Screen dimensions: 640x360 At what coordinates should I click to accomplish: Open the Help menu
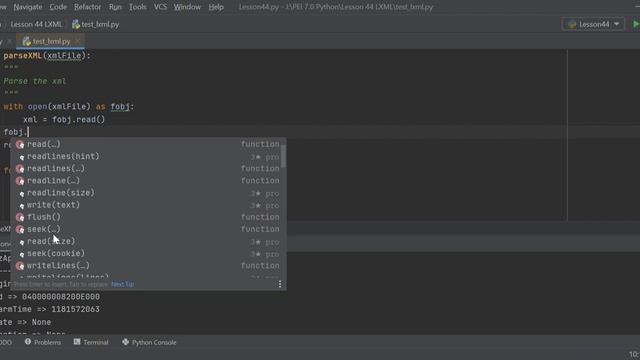(x=216, y=7)
